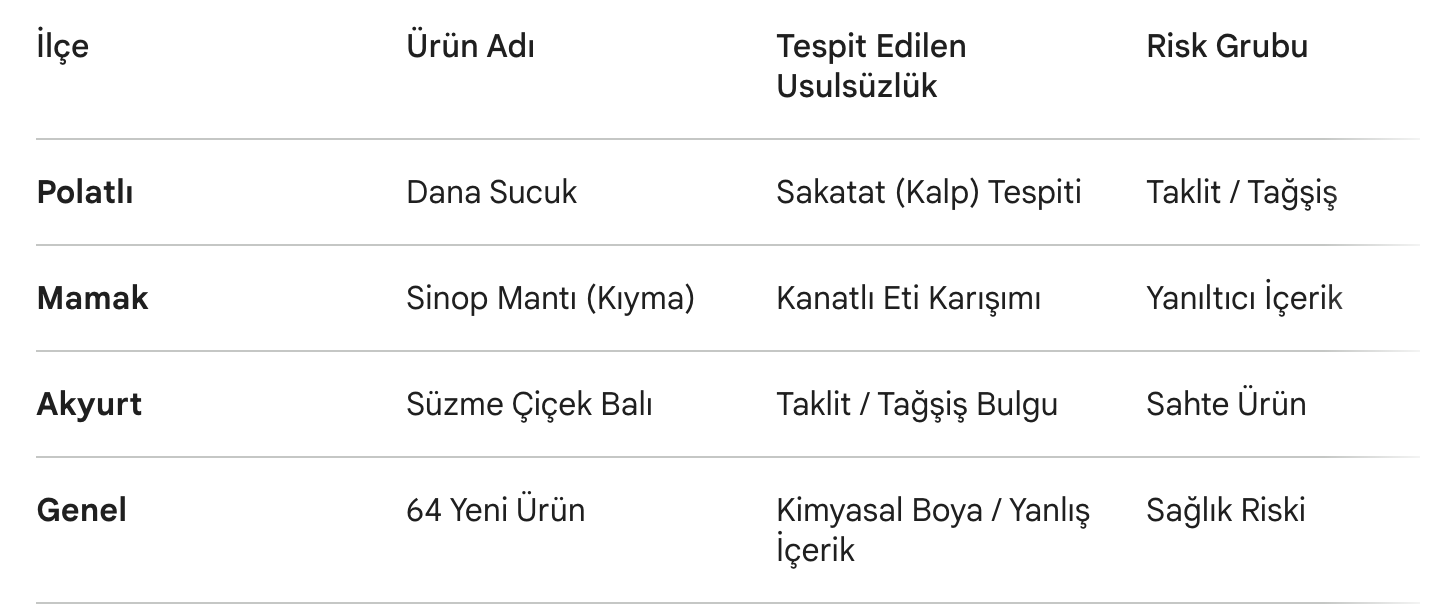Click Sakatat (Kalp) Tespiti text

[928, 192]
